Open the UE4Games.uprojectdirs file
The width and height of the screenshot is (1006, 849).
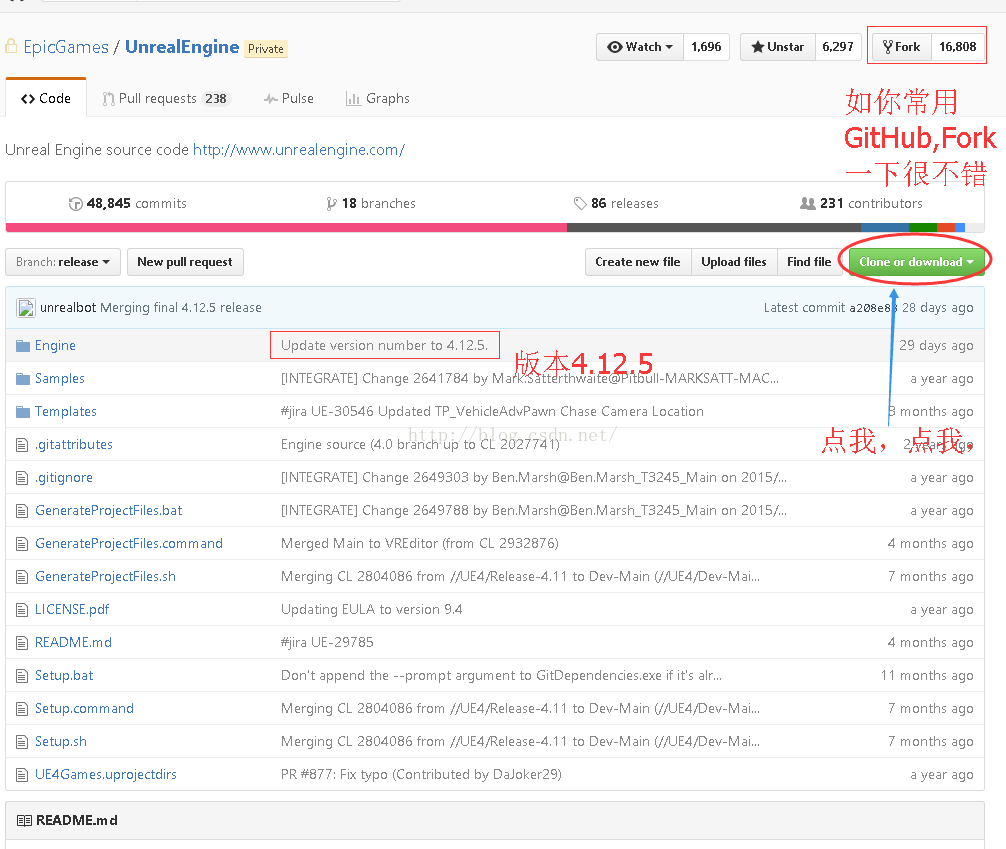coord(106,775)
